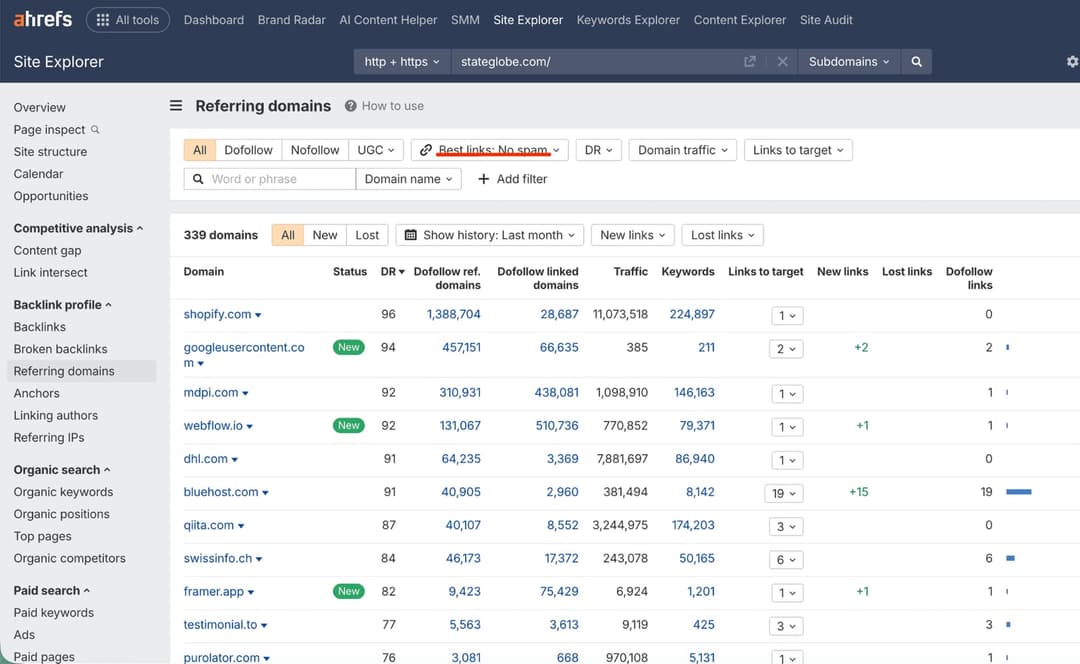This screenshot has width=1080, height=664.
Task: Click the Page inspect search icon
Action: 95,129
